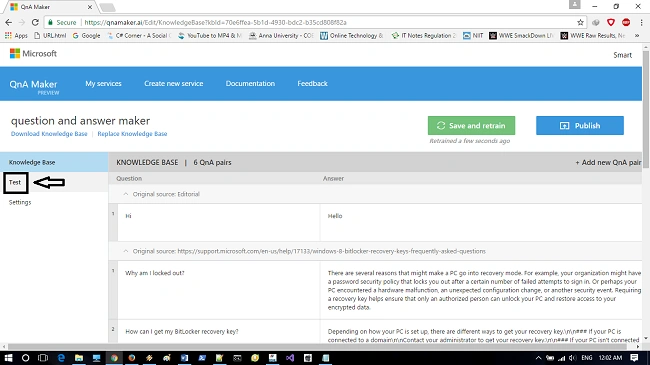Screen dimensions: 650x365
Task: Click the Secure padlock site info
Action: coord(62,22)
